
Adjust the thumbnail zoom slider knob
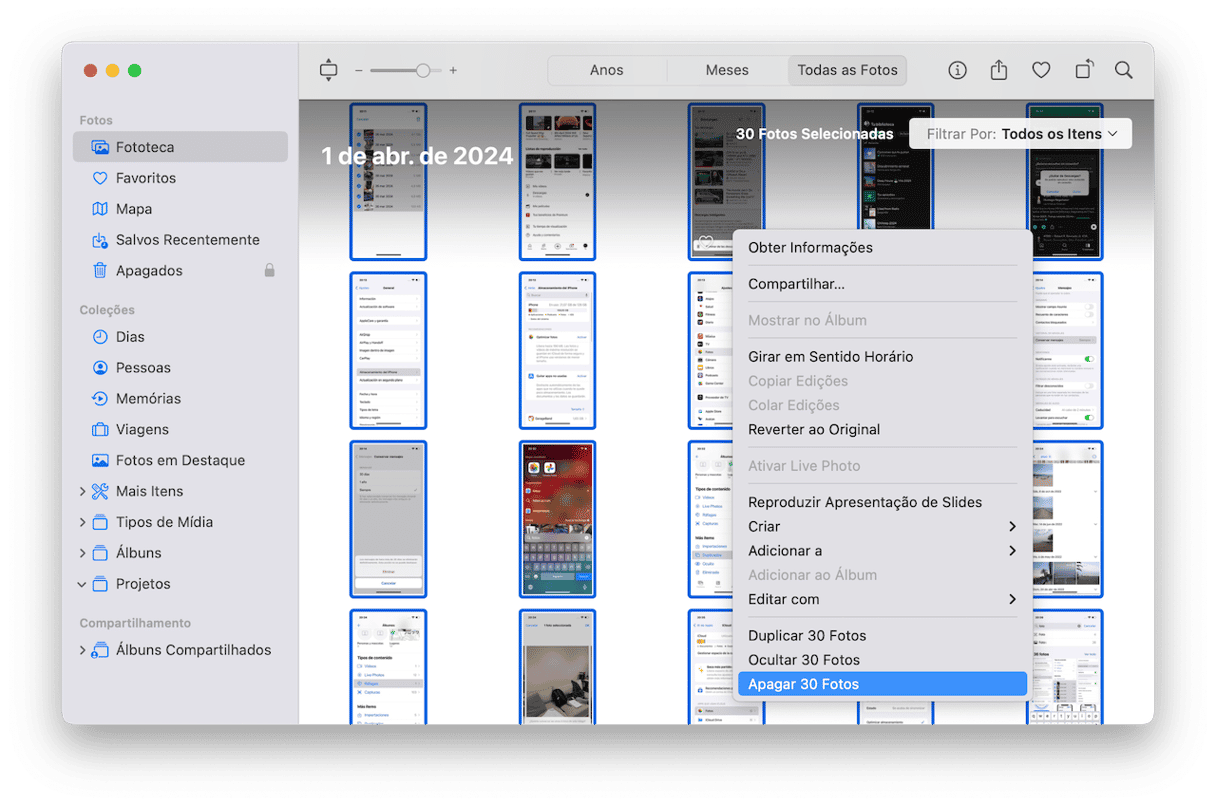click(423, 70)
